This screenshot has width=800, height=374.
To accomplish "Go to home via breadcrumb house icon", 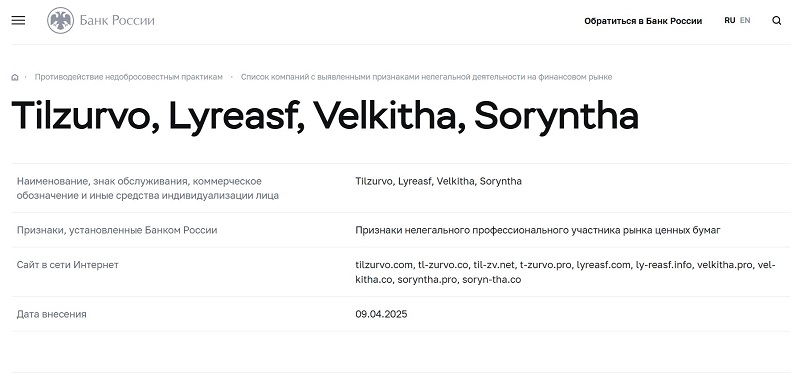I will tap(15, 78).
